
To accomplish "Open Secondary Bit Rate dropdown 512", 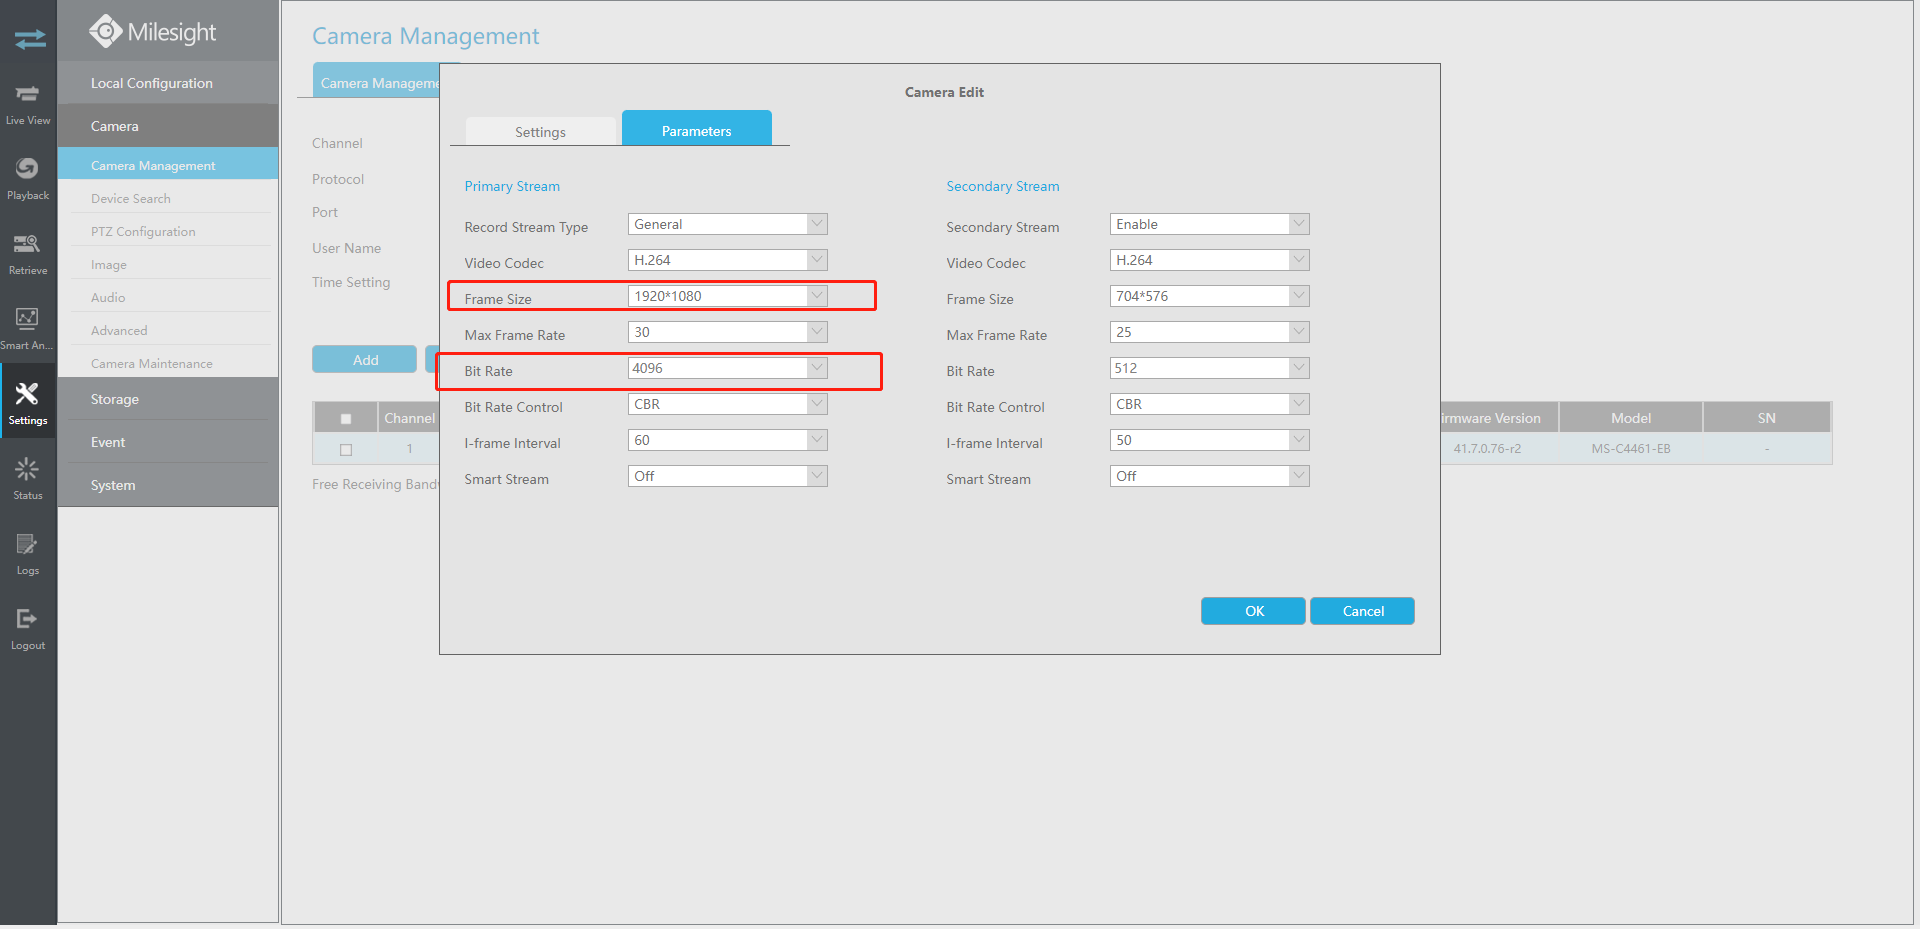I will click(1210, 368).
